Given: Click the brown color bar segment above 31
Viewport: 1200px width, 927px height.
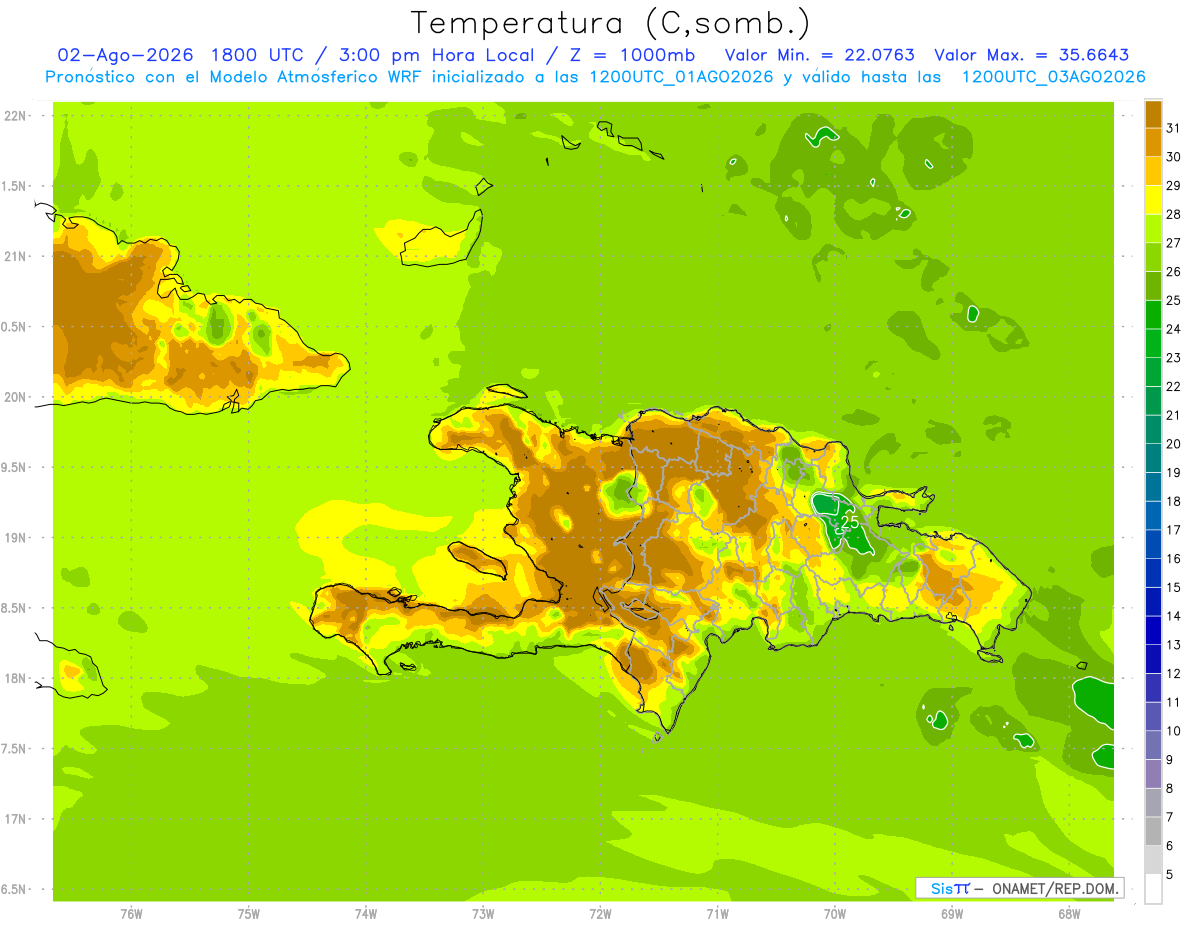Looking at the screenshot, I should (1153, 113).
